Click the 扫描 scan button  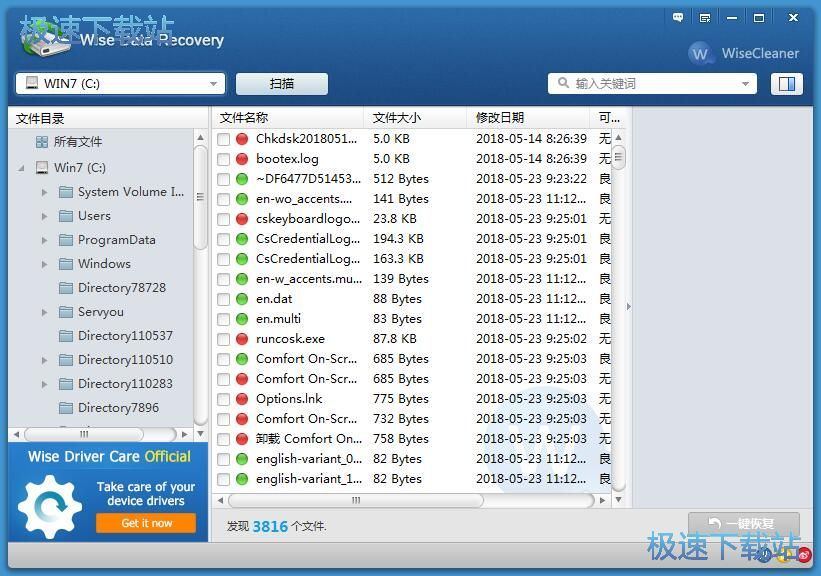[x=282, y=84]
